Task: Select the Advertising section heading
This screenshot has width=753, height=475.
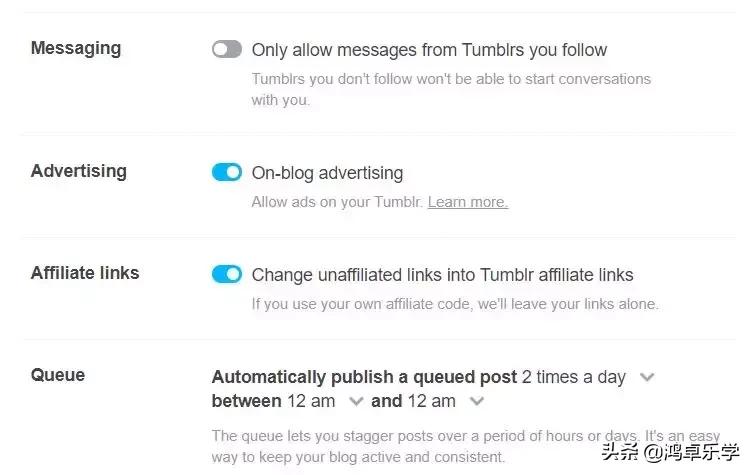Action: pos(79,171)
